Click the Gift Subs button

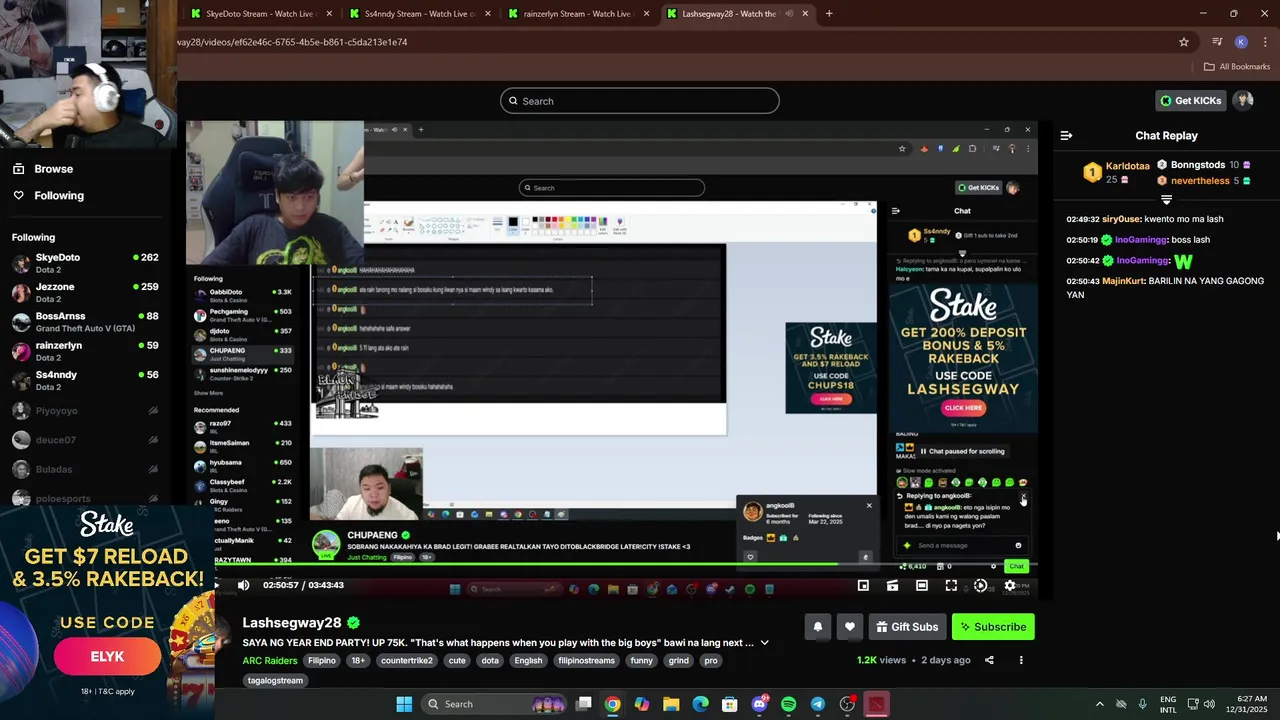(x=907, y=627)
